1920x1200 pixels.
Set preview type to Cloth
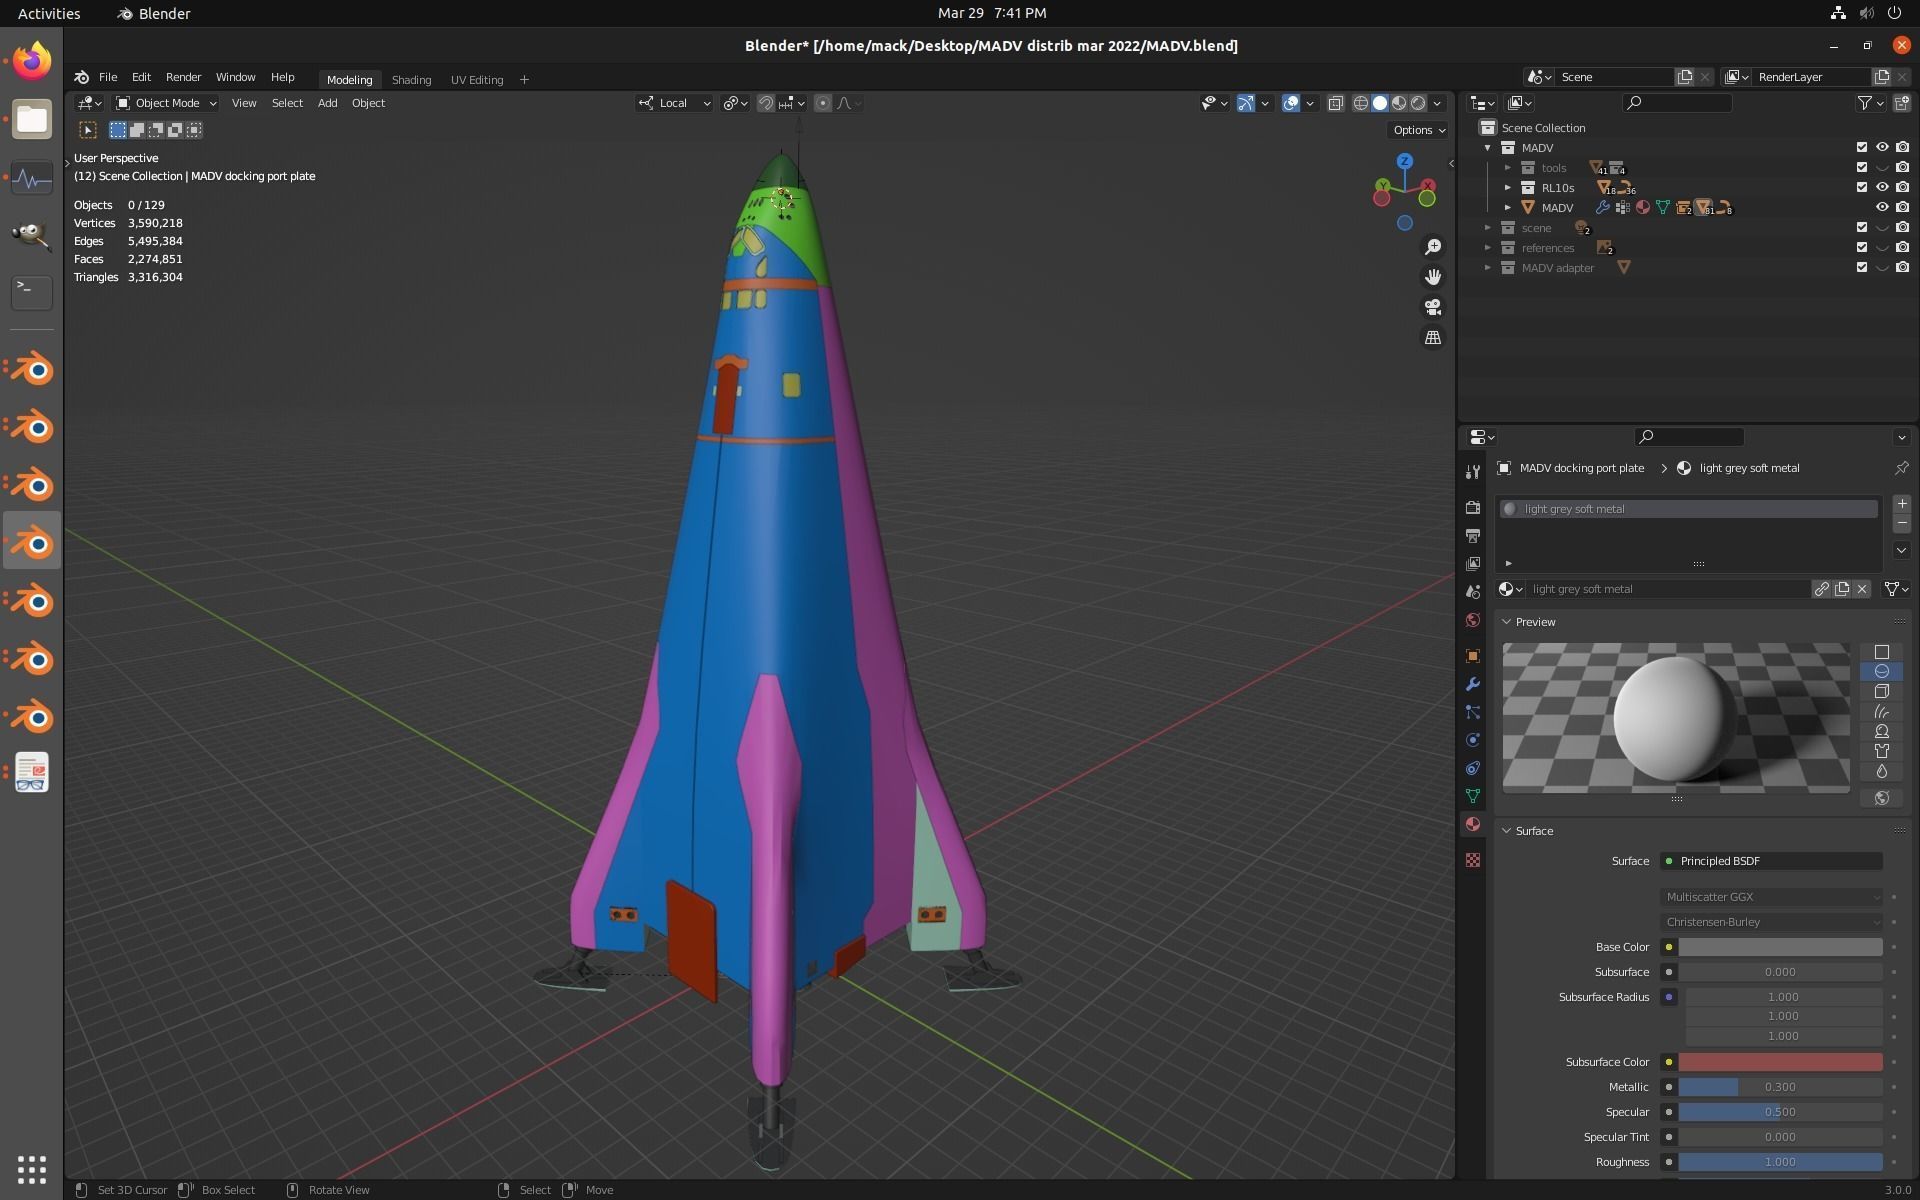pyautogui.click(x=1881, y=751)
